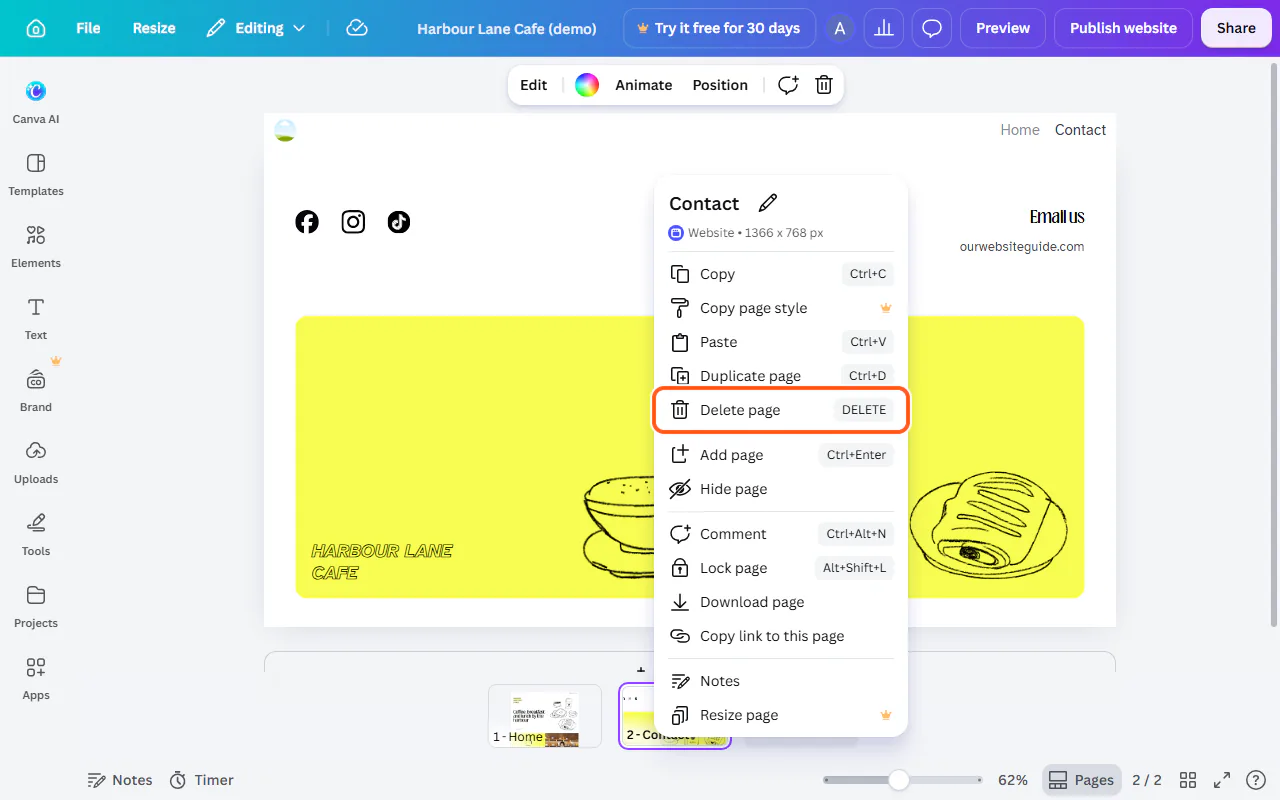This screenshot has height=800, width=1280.
Task: Open the Templates panel
Action: coord(36,173)
